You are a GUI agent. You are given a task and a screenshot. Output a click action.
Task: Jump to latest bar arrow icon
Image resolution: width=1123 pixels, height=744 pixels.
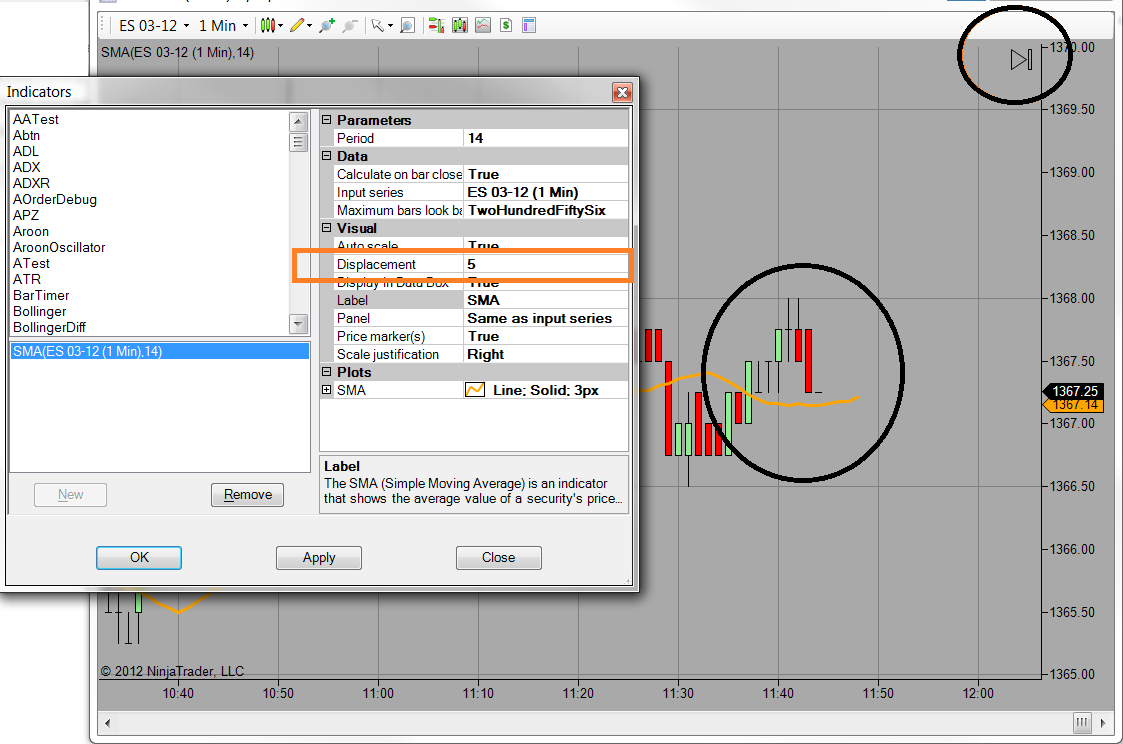tap(1021, 59)
